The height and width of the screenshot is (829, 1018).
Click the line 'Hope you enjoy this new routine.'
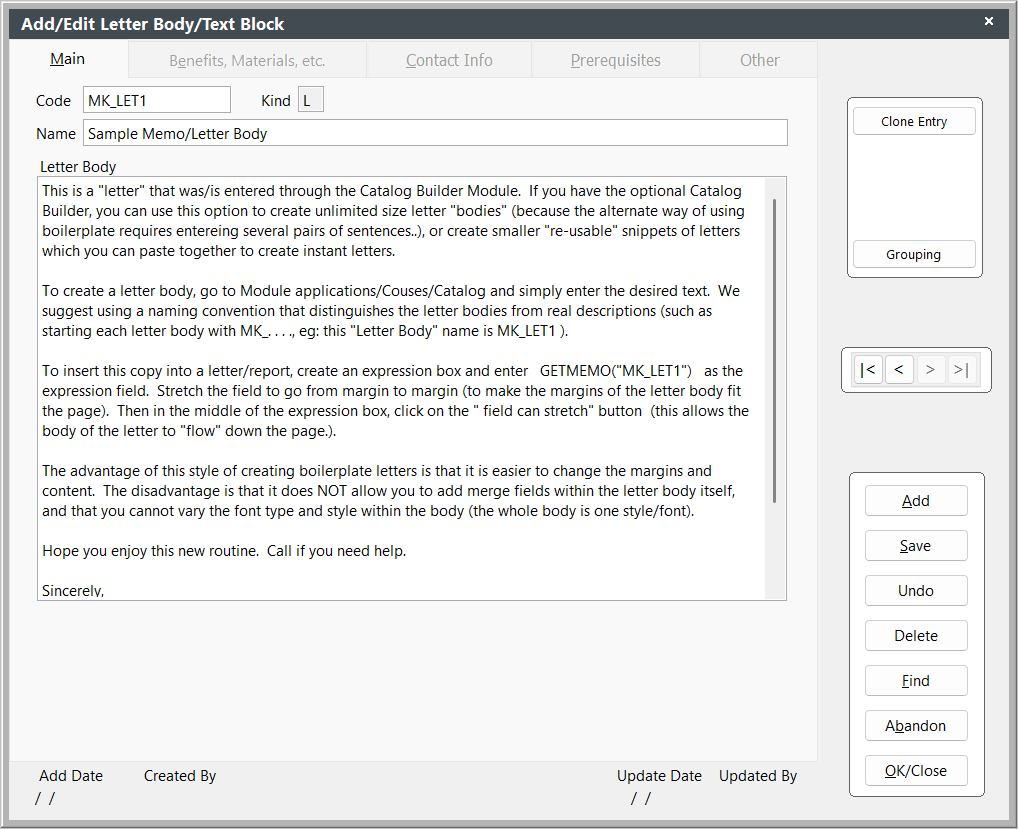pyautogui.click(x=150, y=551)
